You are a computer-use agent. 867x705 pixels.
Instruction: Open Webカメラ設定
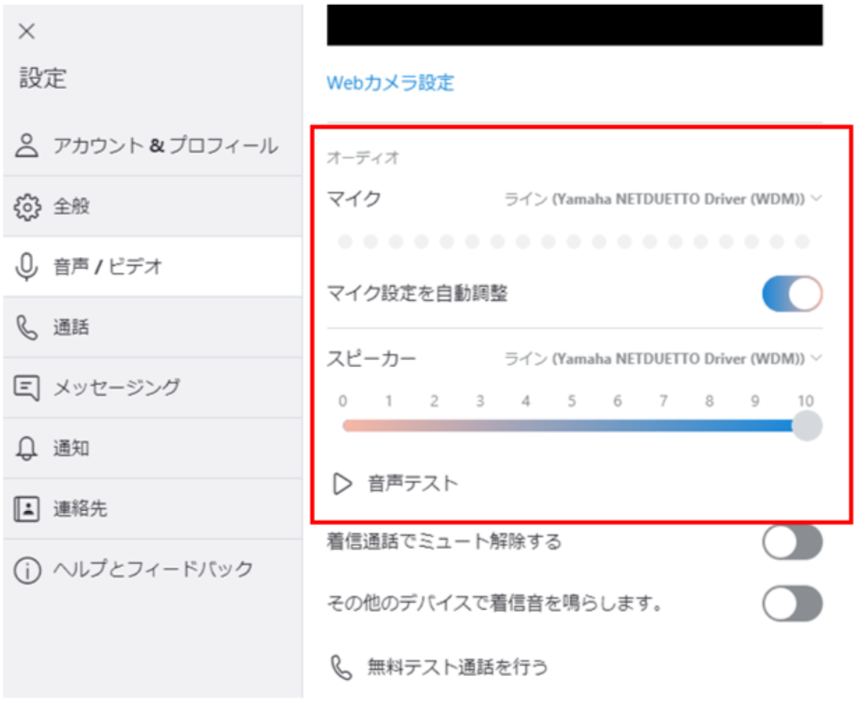[x=390, y=84]
